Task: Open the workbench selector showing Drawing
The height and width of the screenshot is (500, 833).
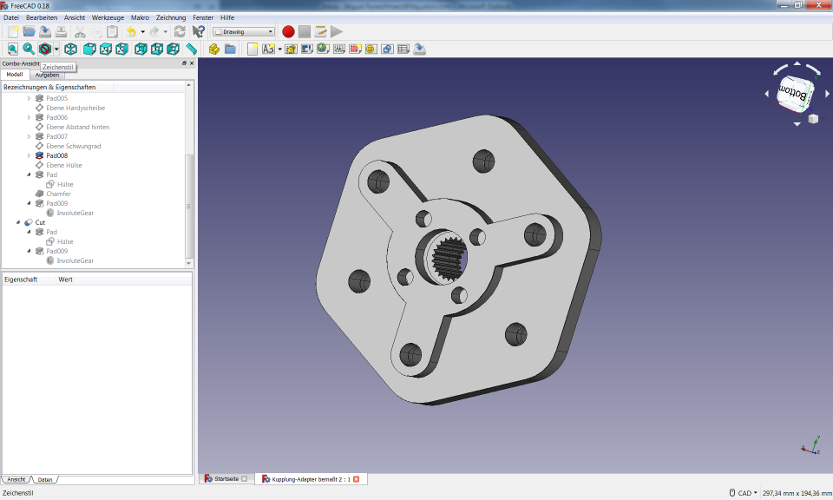Action: [x=243, y=32]
